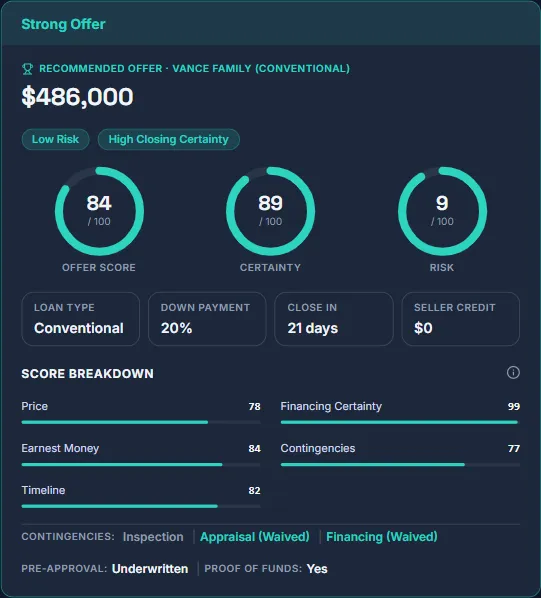Click the Financing Certainty value 99

click(x=514, y=407)
